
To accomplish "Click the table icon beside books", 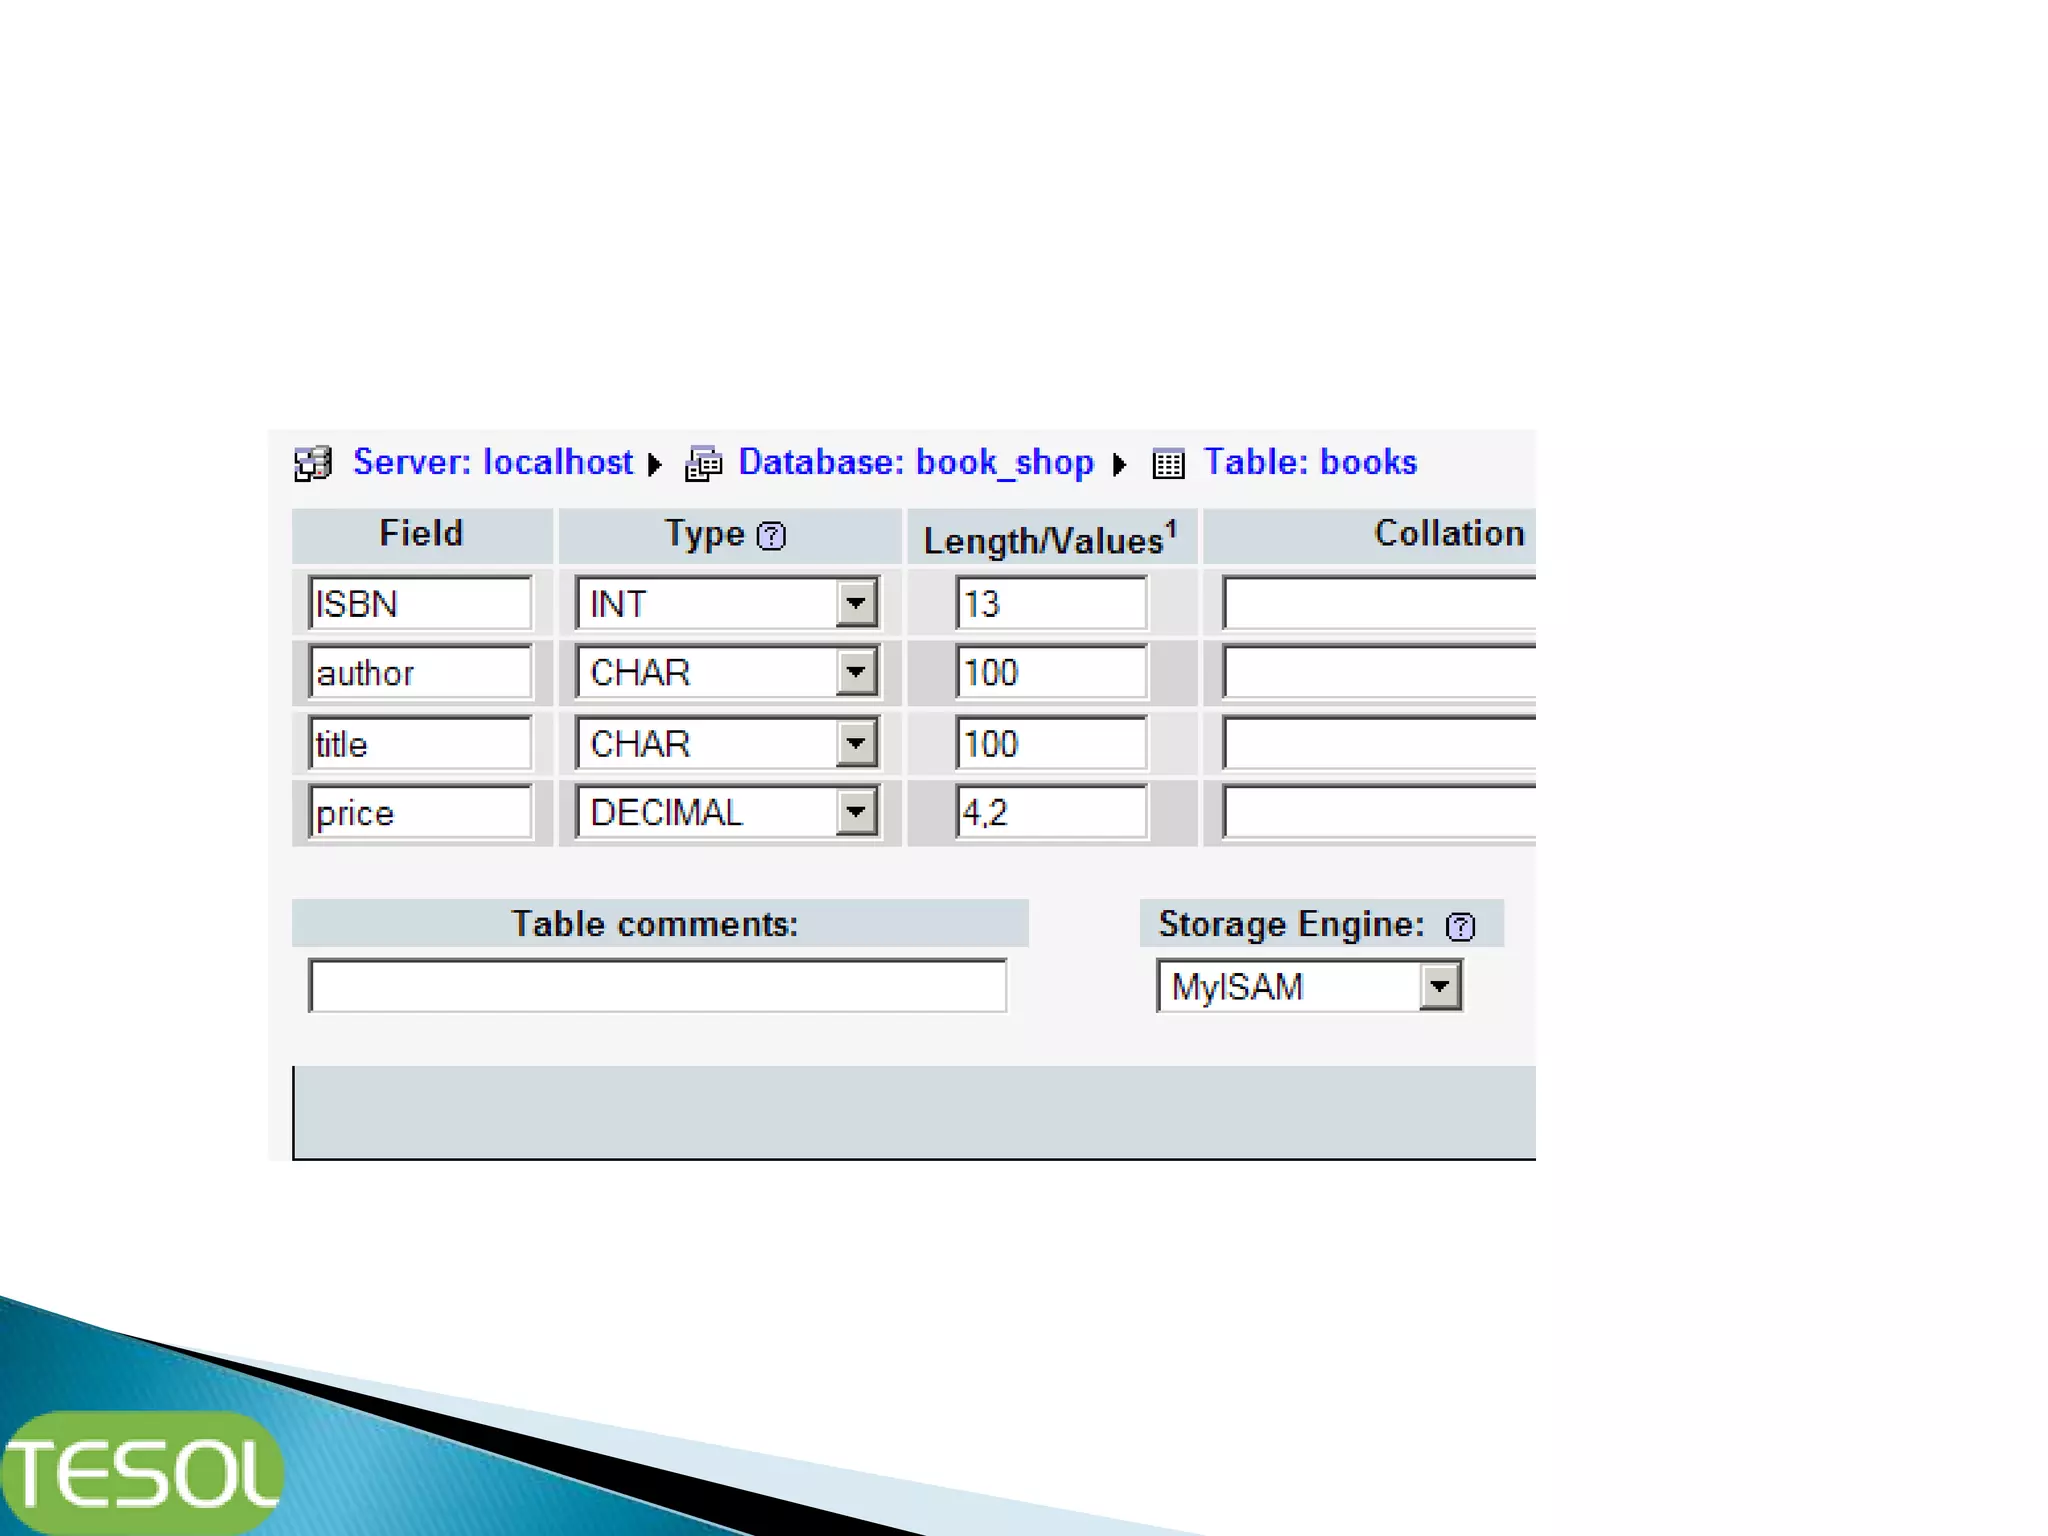I will pos(1167,464).
